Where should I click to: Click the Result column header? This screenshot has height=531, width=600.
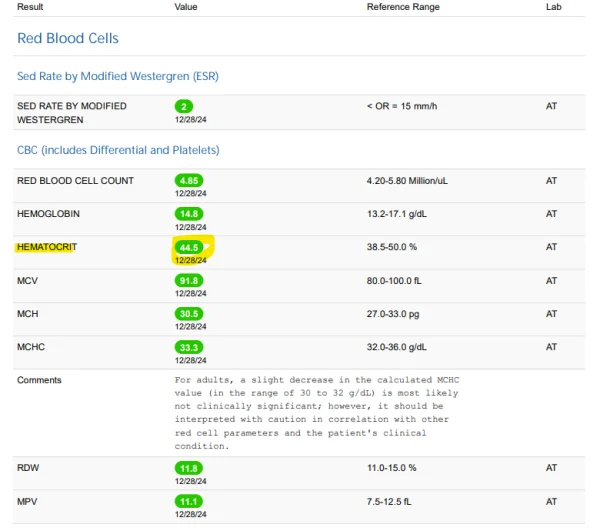click(30, 7)
